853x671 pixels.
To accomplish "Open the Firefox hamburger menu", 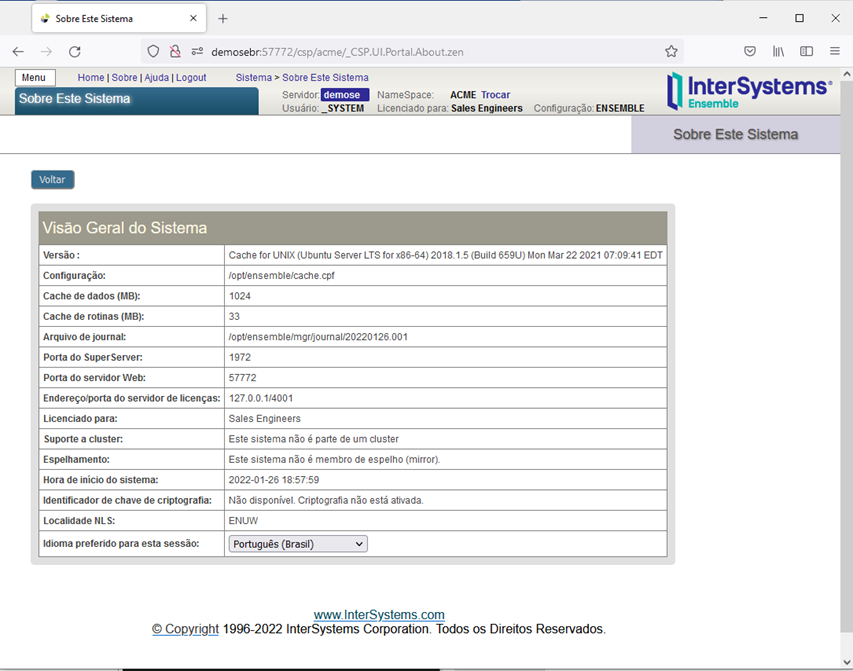I will point(835,52).
